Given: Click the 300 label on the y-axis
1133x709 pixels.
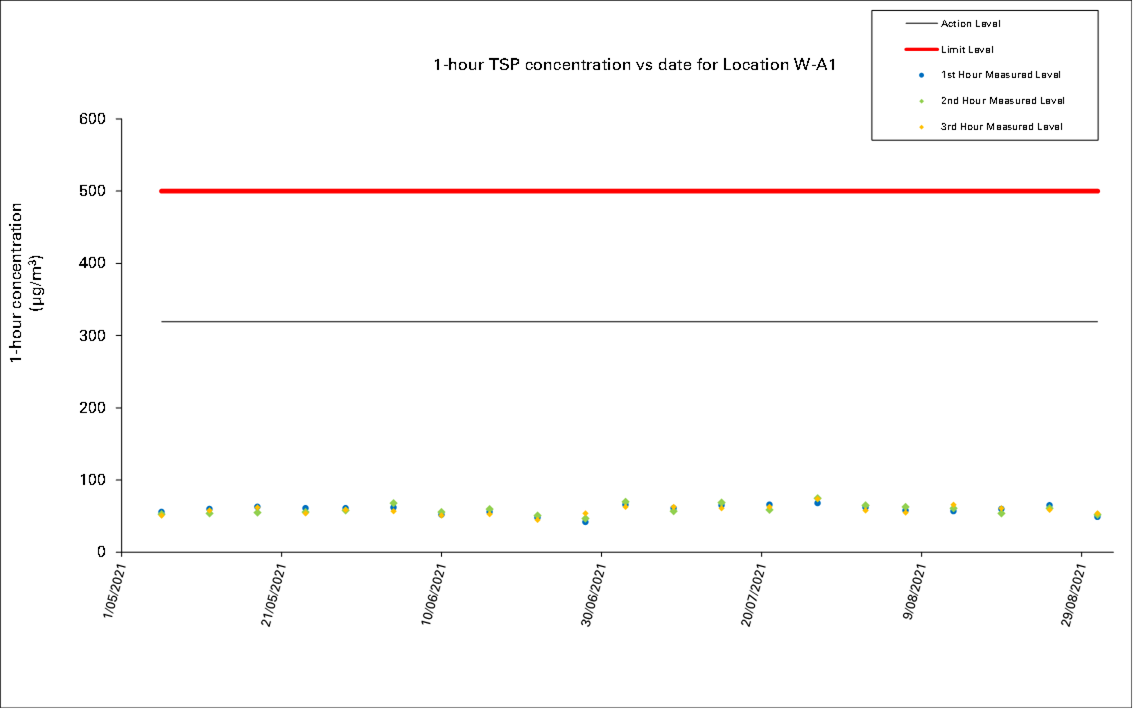Looking at the screenshot, I should 94,336.
